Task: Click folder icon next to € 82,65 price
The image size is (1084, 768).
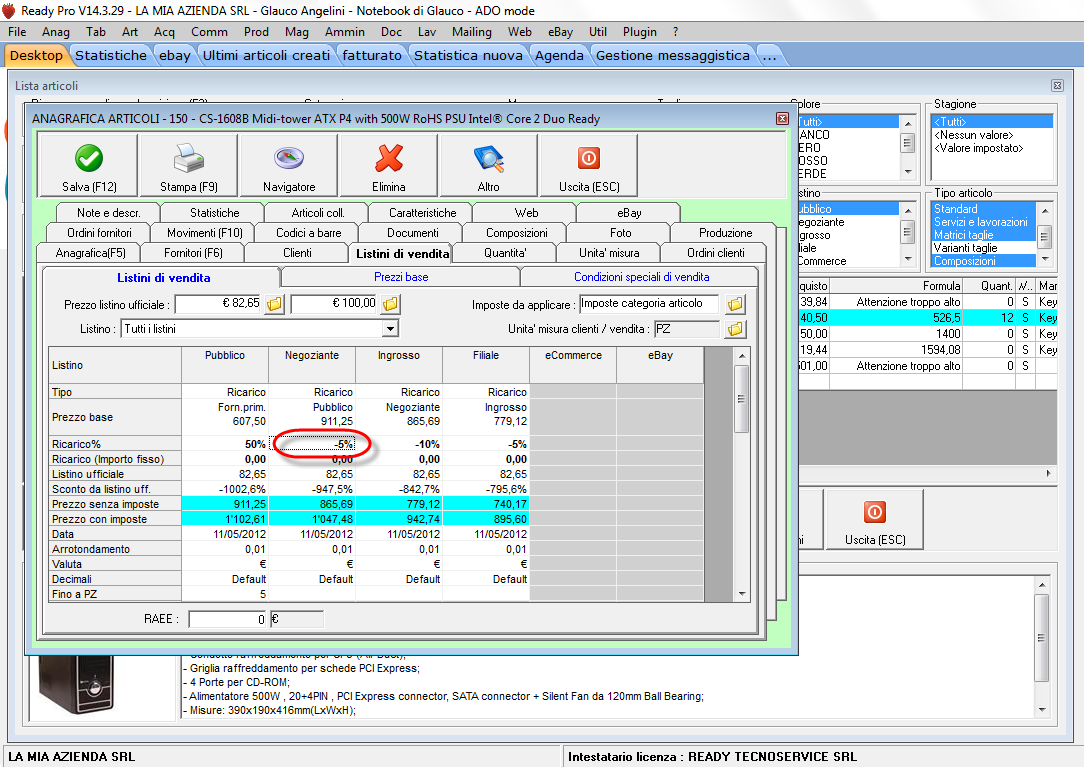Action: [x=274, y=304]
